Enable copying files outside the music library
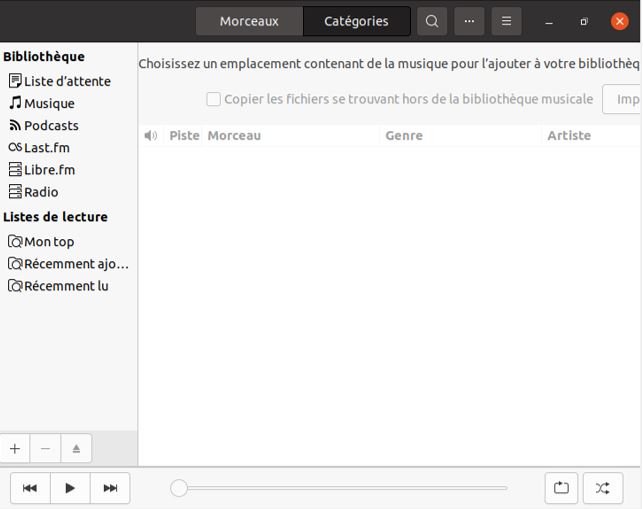 pos(213,99)
